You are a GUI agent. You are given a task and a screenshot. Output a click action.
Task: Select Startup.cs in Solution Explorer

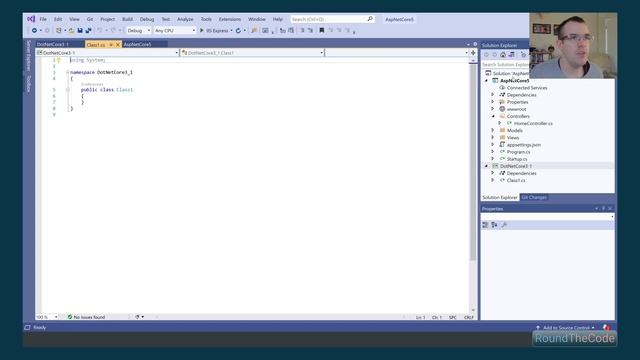[x=517, y=159]
